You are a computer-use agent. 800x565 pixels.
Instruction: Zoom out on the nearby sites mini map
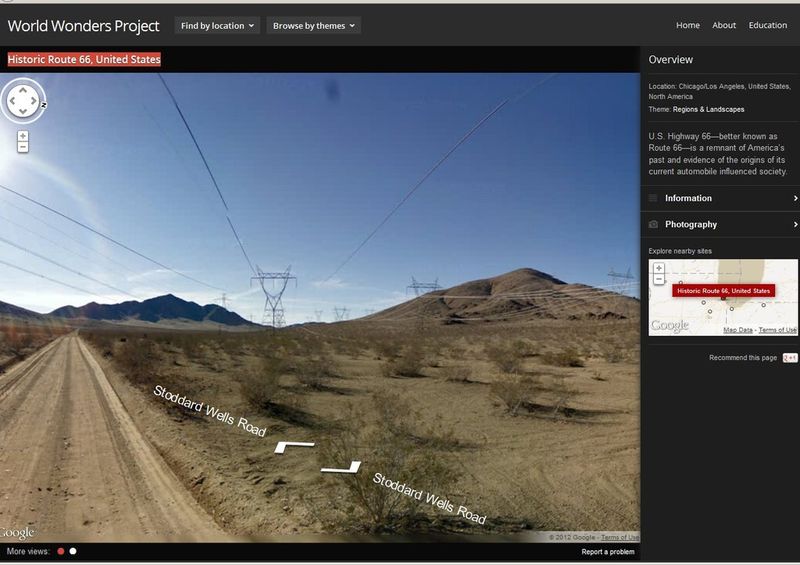(x=659, y=279)
